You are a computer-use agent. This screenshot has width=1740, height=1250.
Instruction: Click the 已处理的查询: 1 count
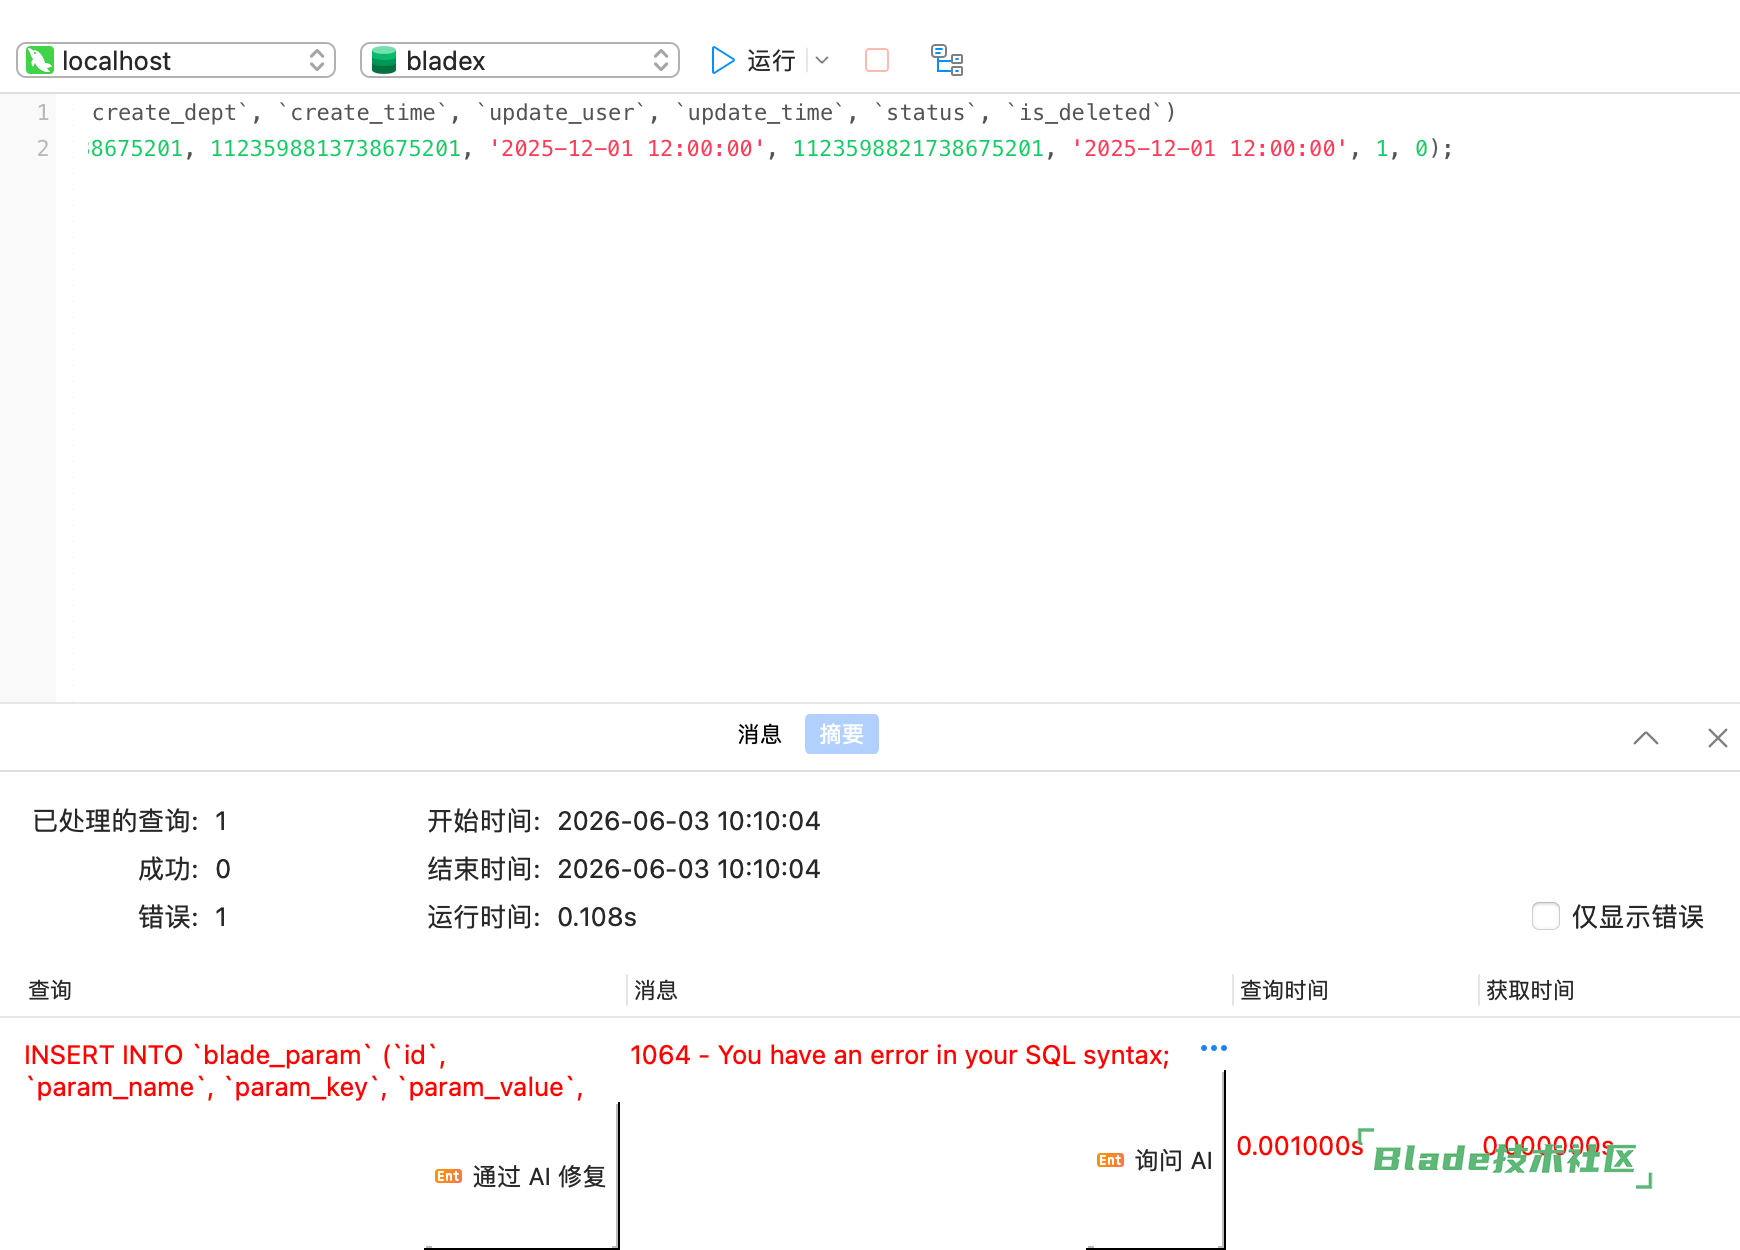(x=221, y=821)
